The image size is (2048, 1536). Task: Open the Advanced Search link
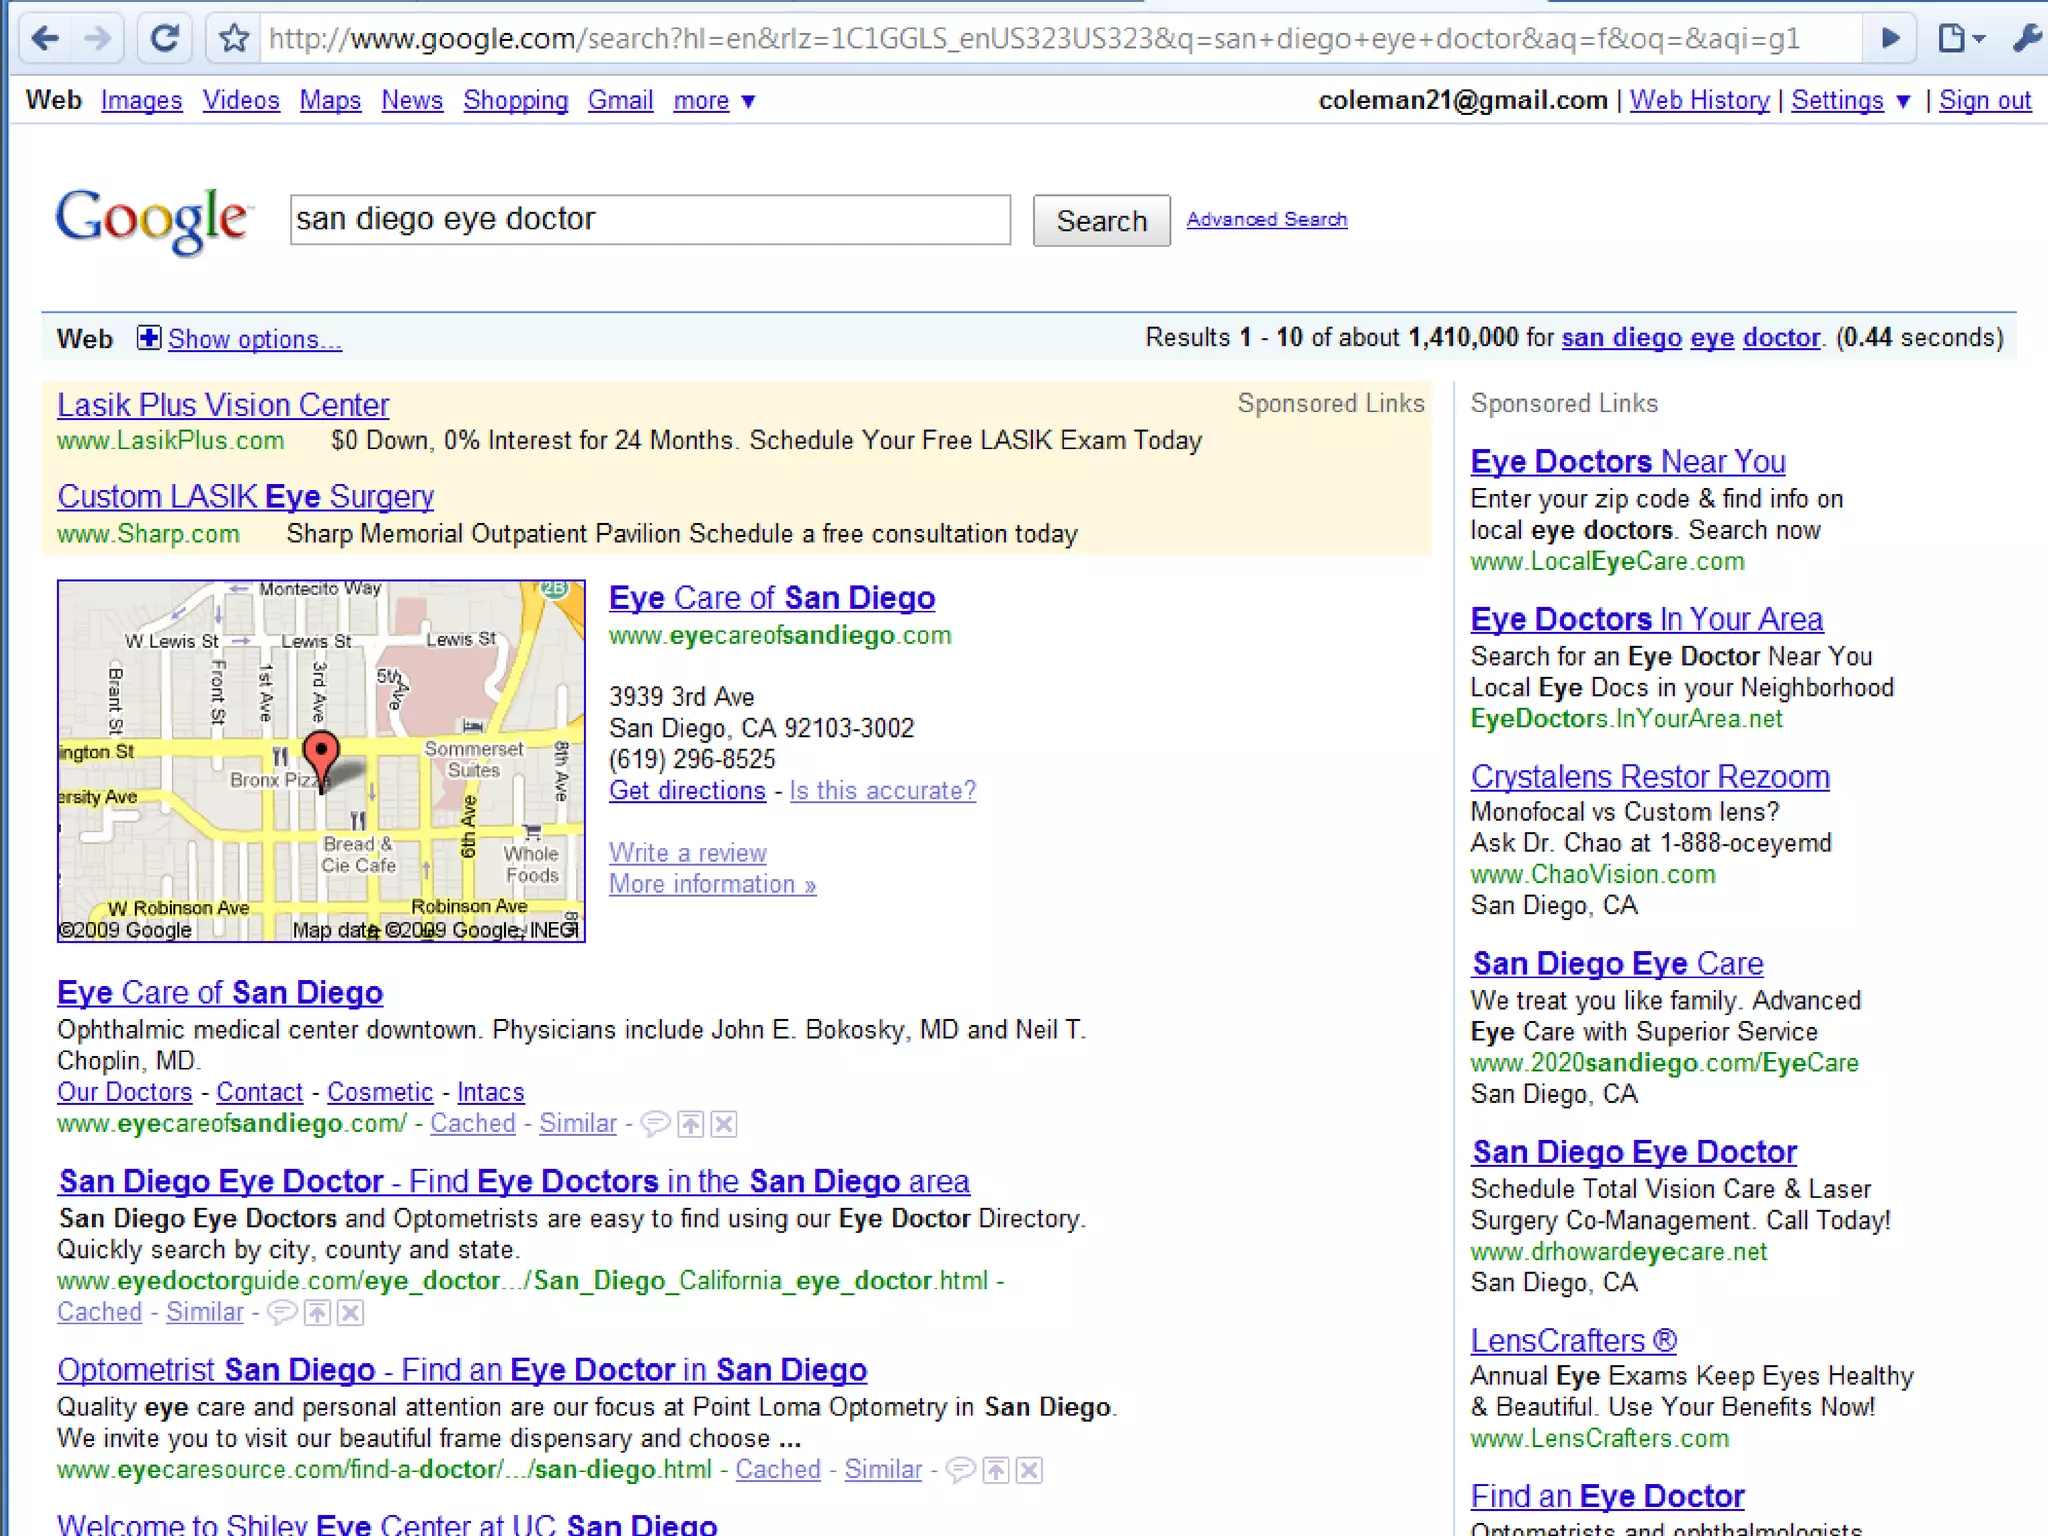(1266, 219)
